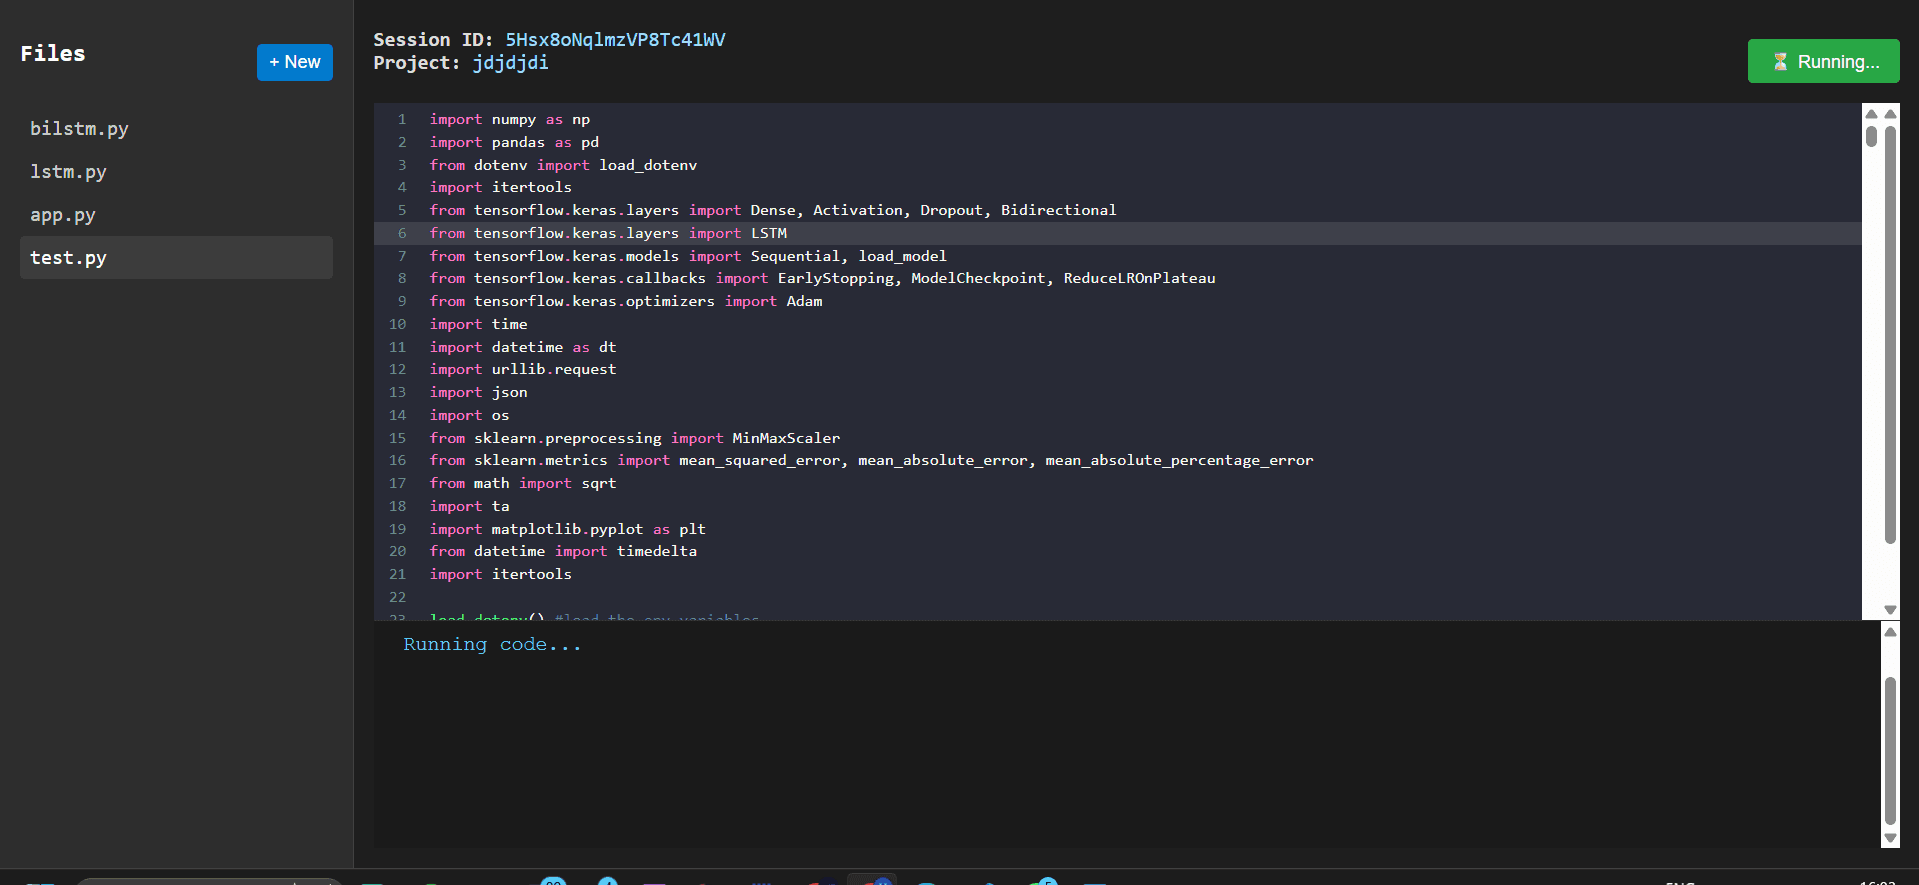This screenshot has height=885, width=1919.
Task: Open lstm.py in the Files list
Action: point(176,172)
